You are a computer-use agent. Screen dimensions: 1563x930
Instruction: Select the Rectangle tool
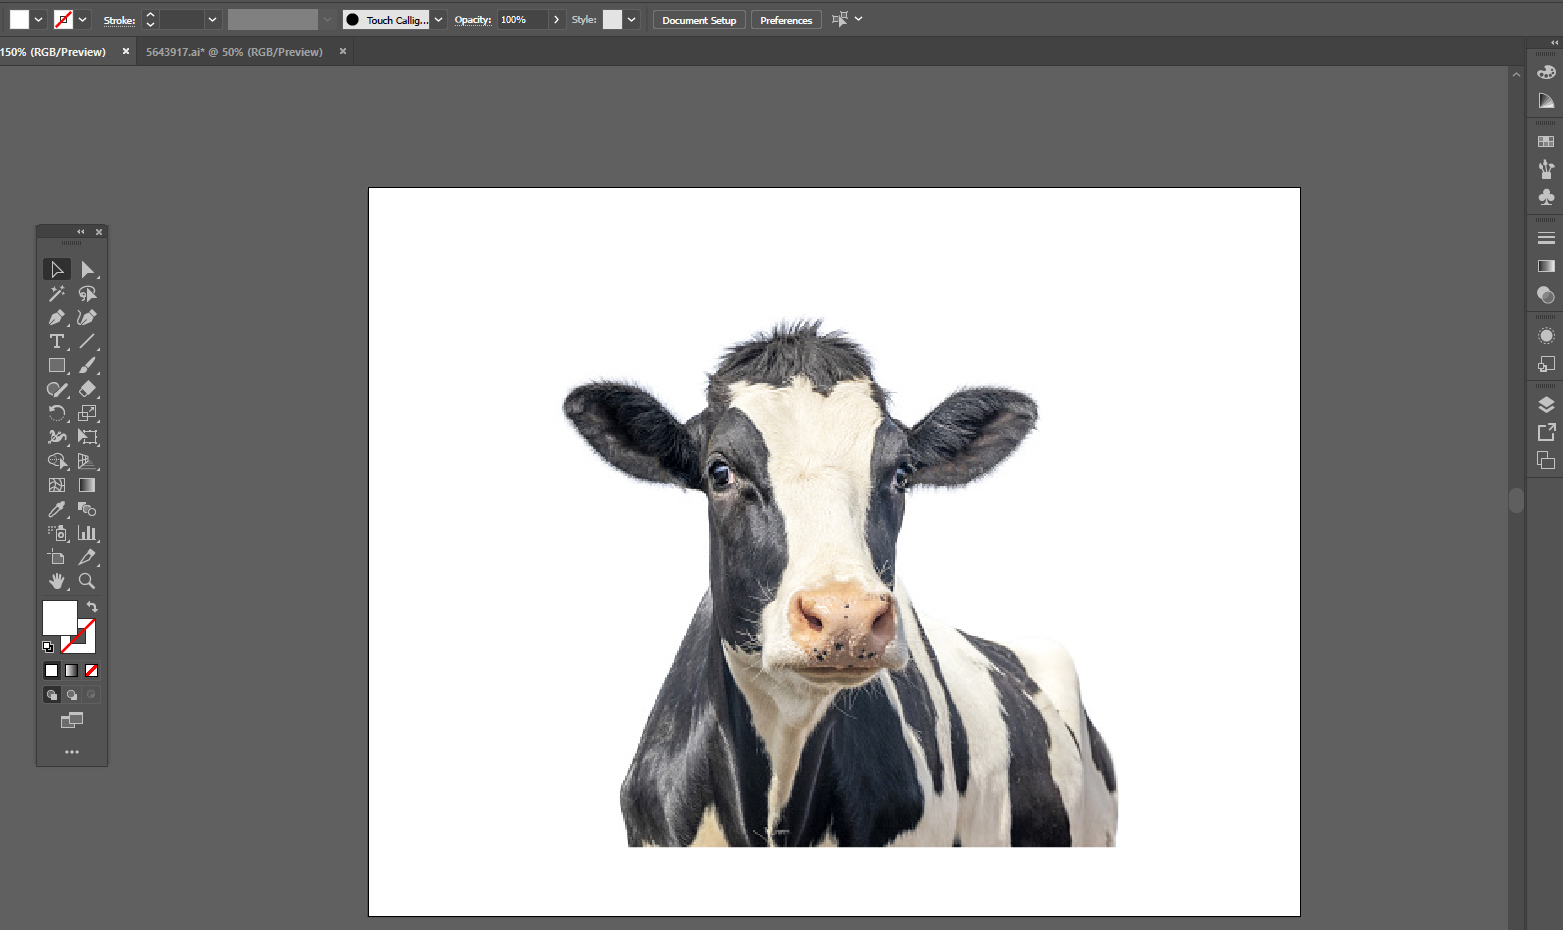57,366
